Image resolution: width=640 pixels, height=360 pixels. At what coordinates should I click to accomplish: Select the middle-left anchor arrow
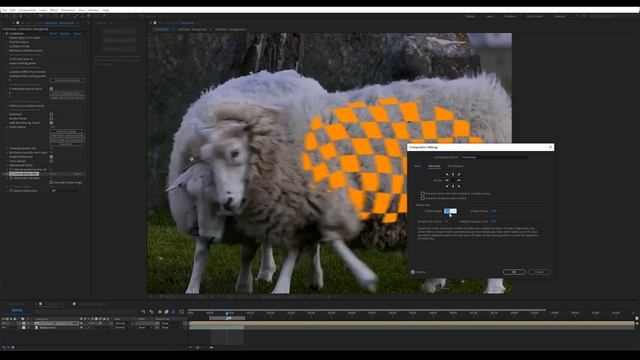[x=447, y=180]
